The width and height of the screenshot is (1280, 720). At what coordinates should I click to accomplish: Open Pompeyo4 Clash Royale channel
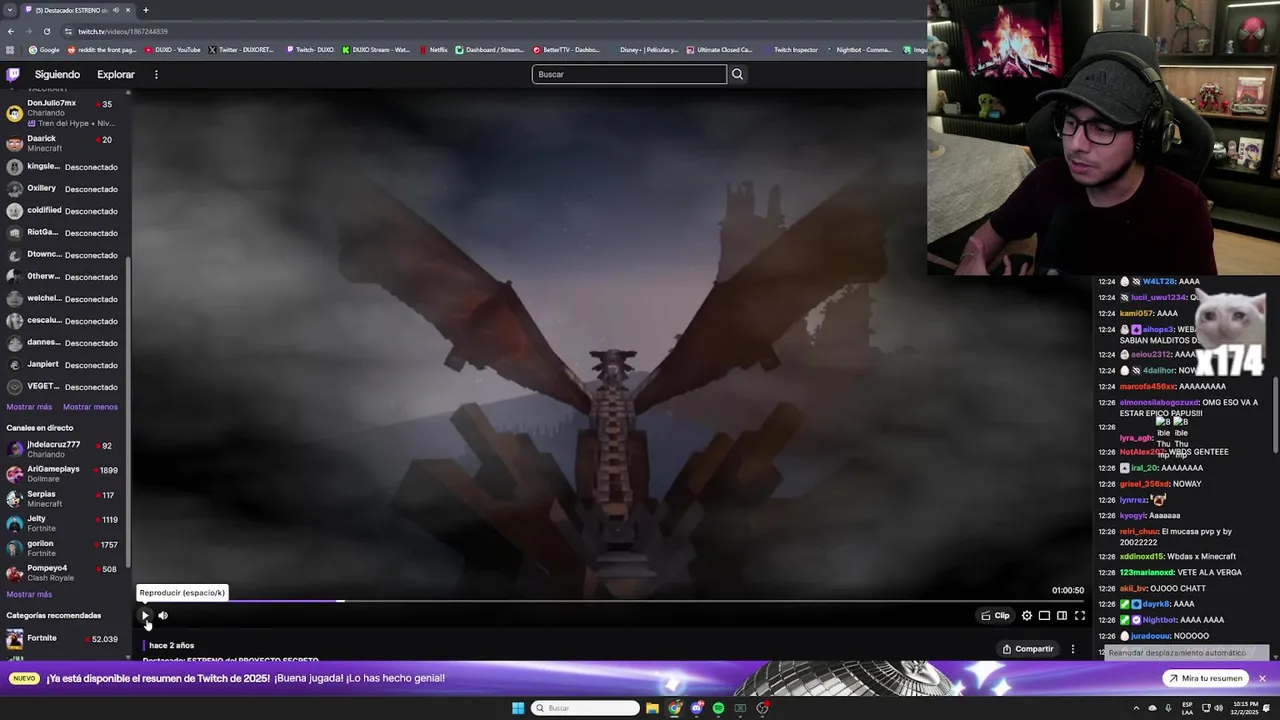pyautogui.click(x=64, y=573)
